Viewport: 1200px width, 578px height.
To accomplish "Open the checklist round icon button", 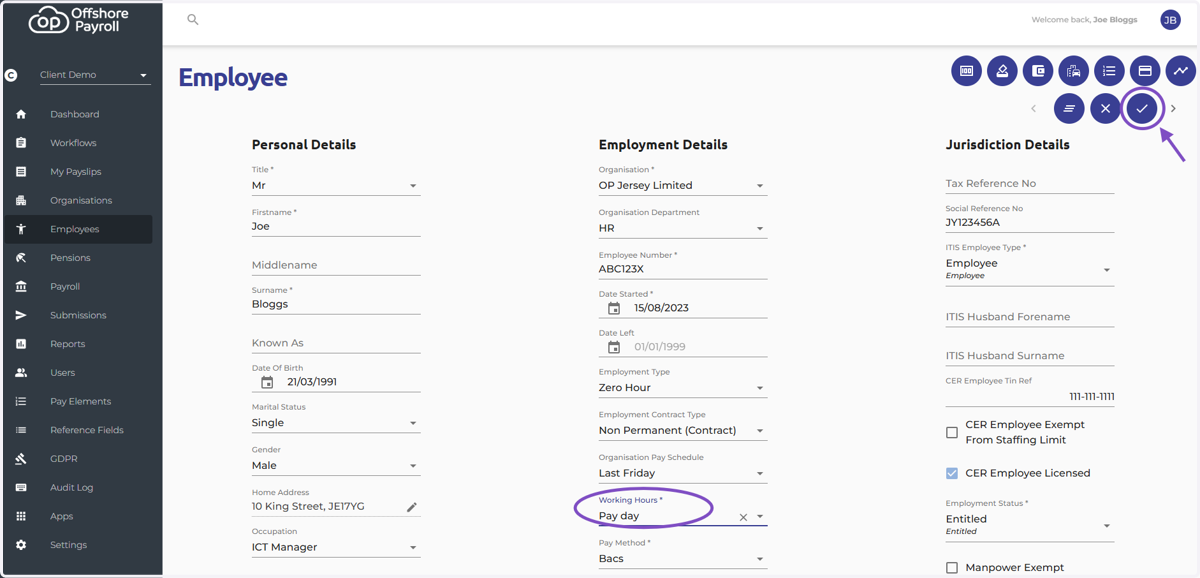I will pos(1109,71).
